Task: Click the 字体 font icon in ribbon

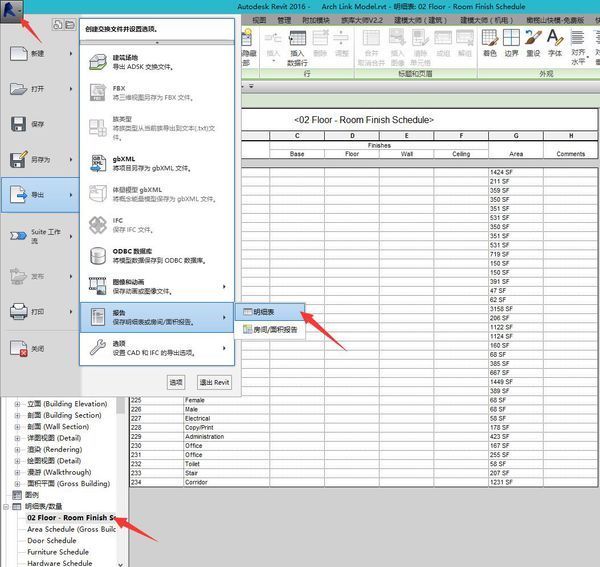Action: [x=555, y=39]
